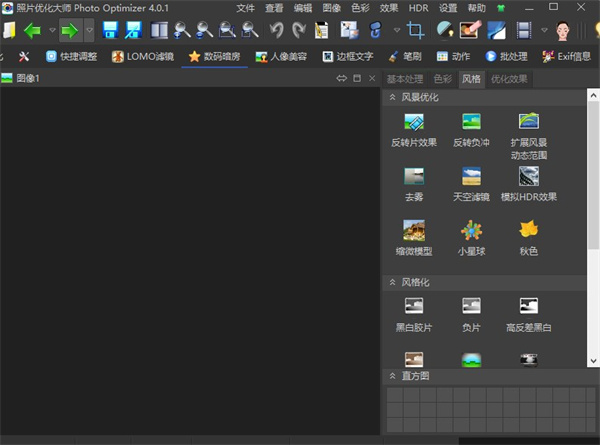Collapse the 风景优化 section
Screen dimensions: 600x445
click(392, 98)
